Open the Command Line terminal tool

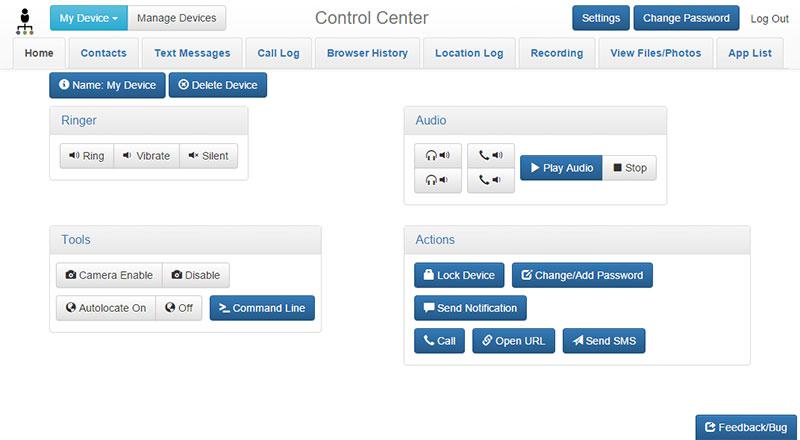click(262, 308)
